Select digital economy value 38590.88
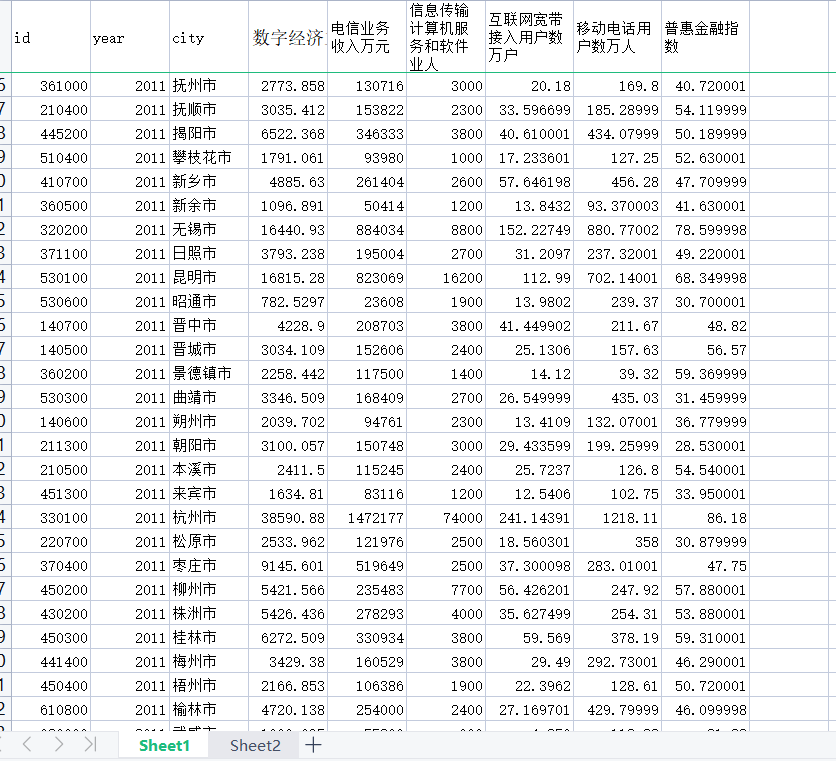Viewport: 836px width, 761px height. click(288, 517)
